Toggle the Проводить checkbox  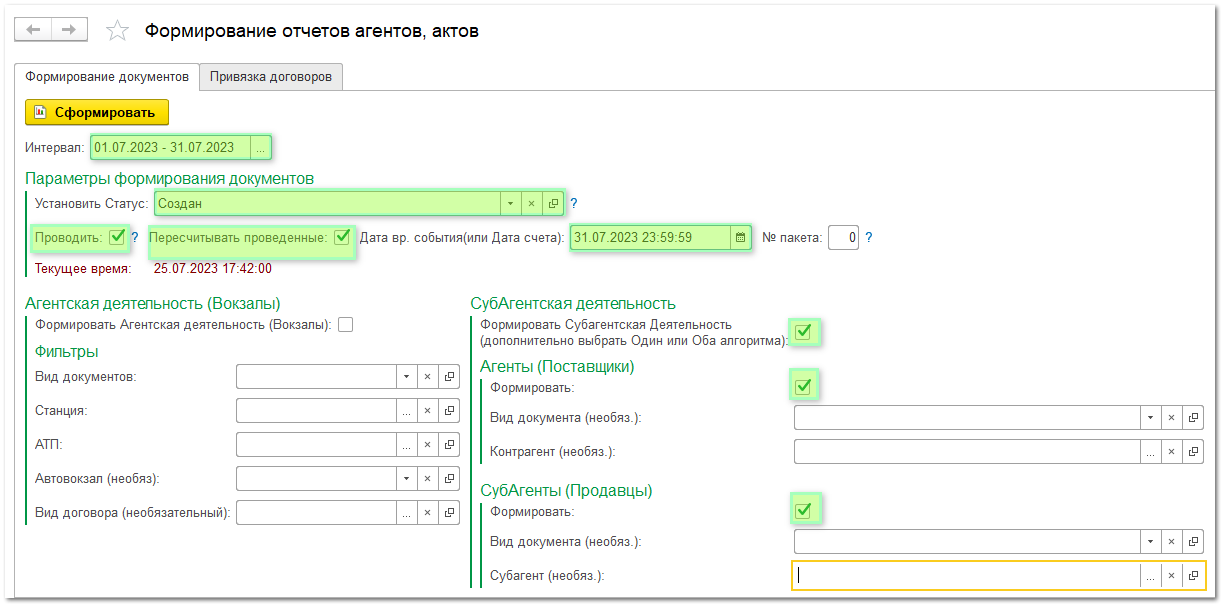117,238
